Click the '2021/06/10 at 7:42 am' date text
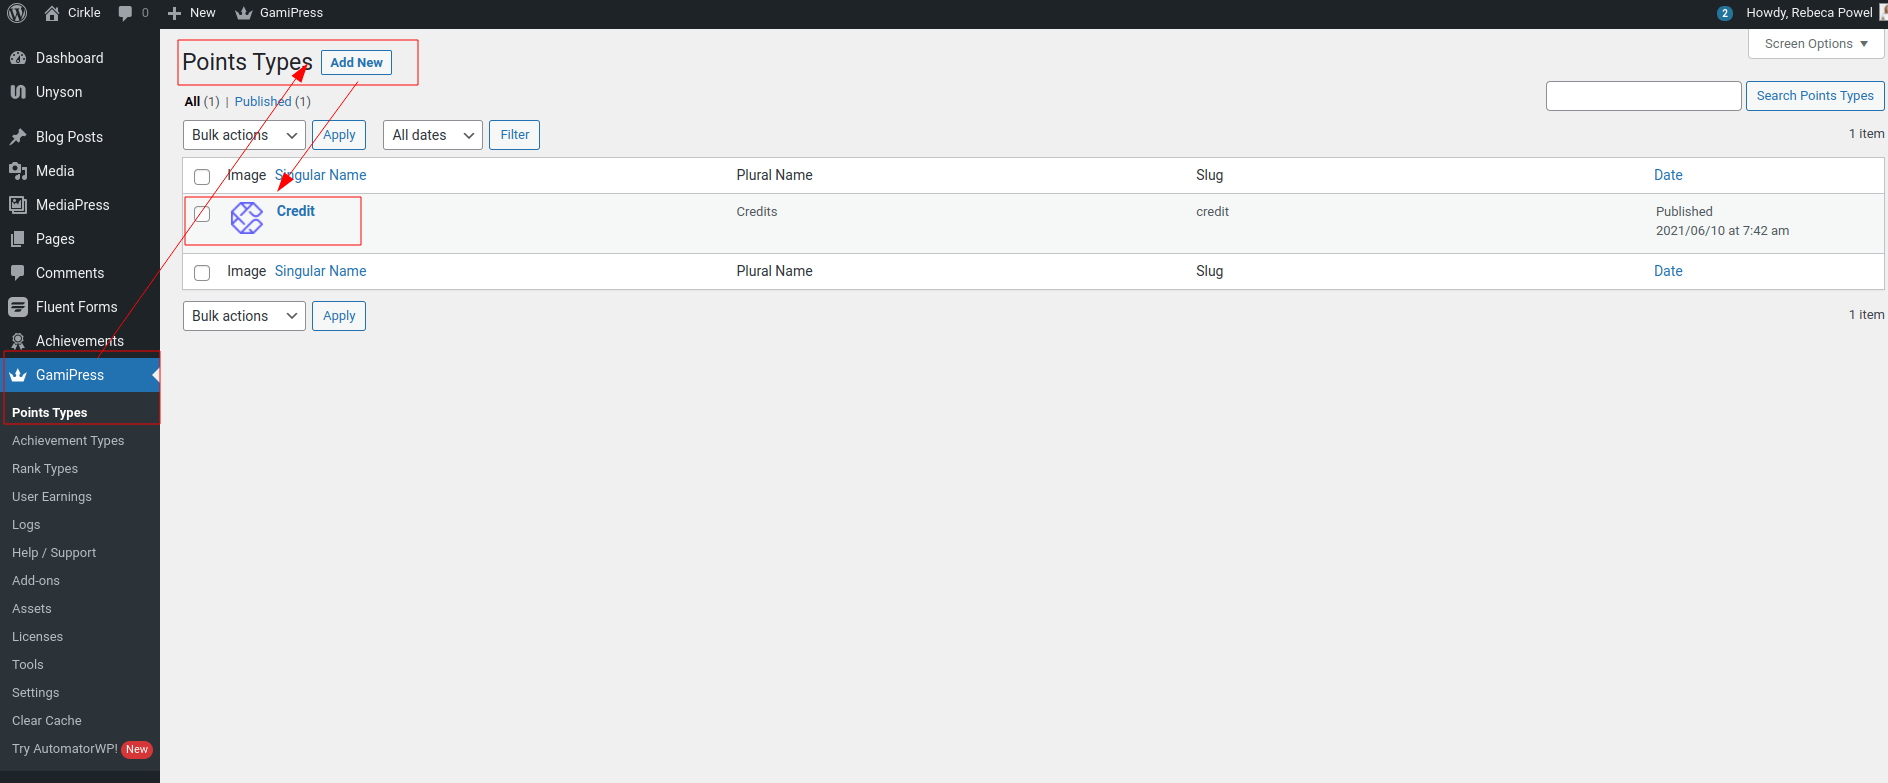Screen dimensions: 1888x783 pos(1722,231)
